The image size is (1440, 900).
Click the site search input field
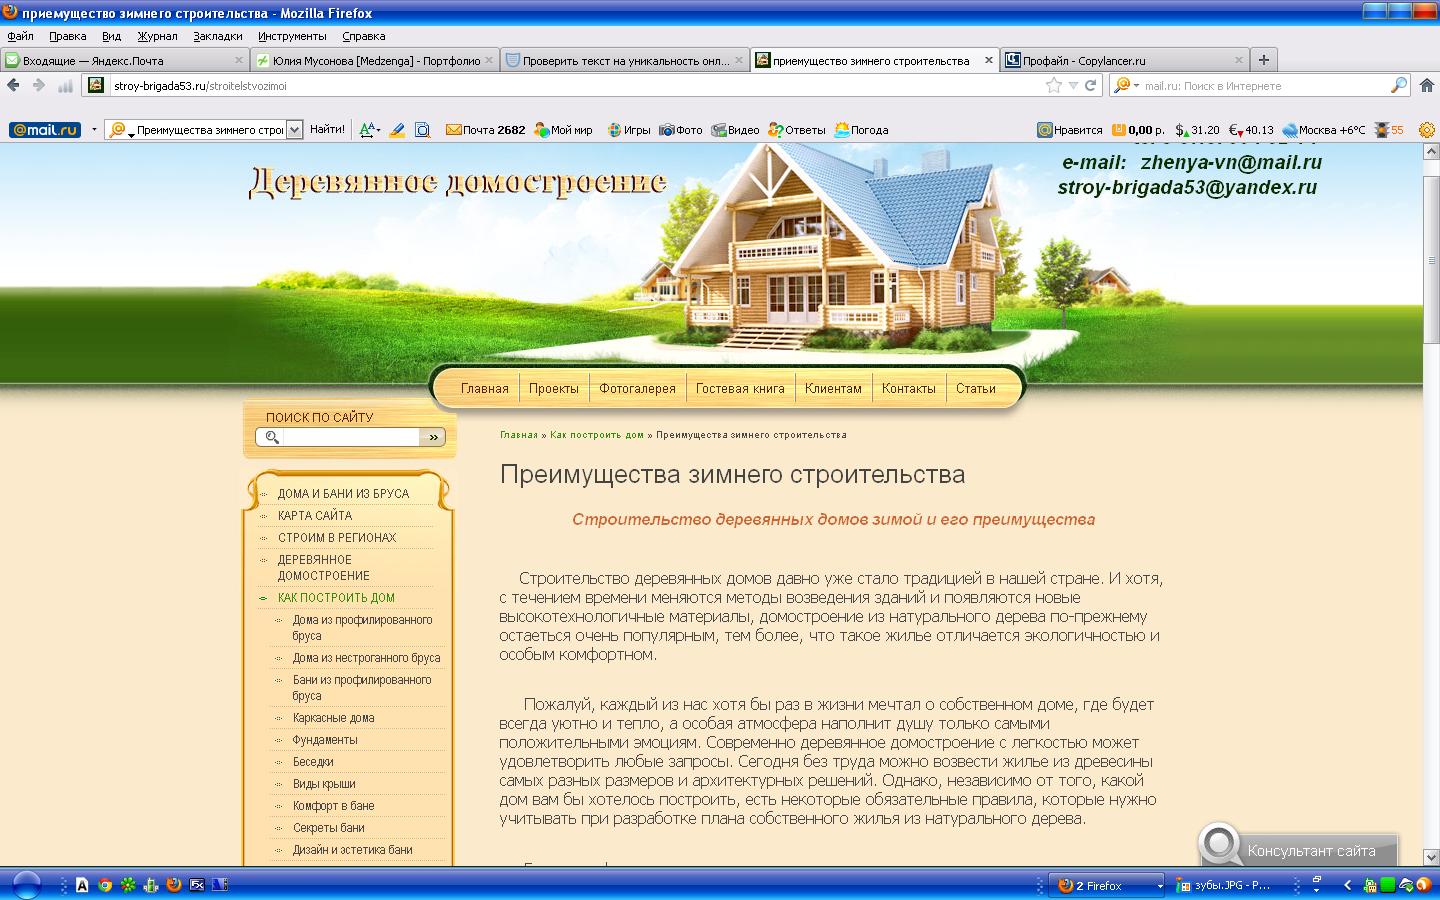click(x=351, y=437)
